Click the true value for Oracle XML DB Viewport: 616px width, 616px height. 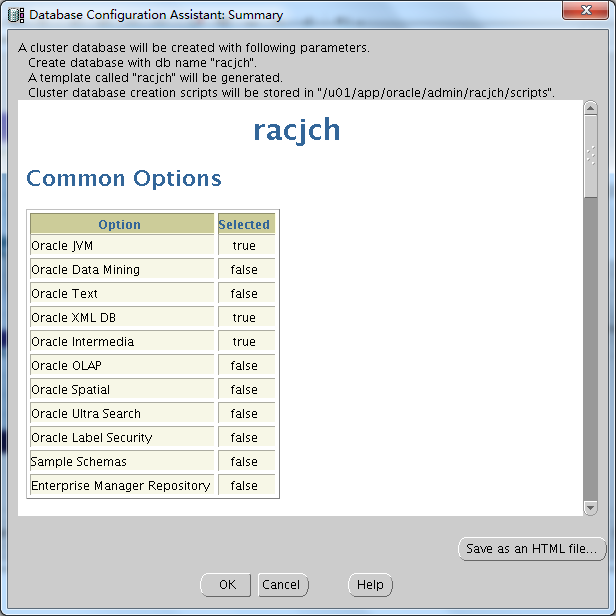(246, 318)
